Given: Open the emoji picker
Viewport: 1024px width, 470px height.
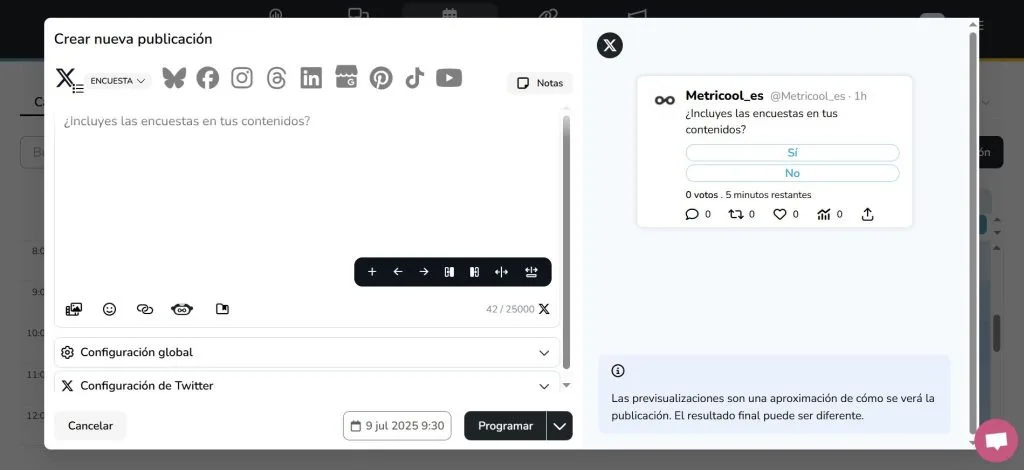Looking at the screenshot, I should pyautogui.click(x=110, y=309).
